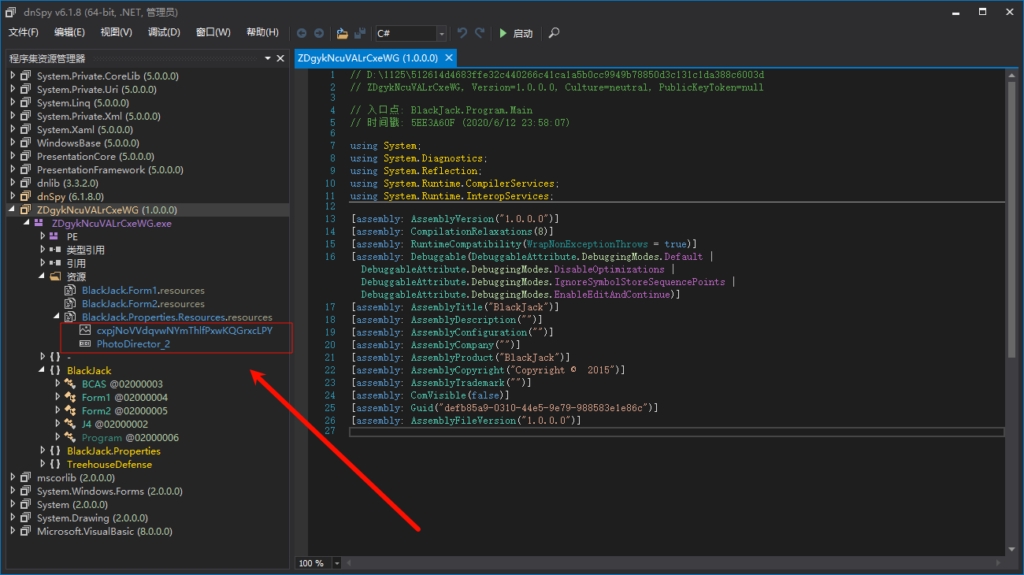This screenshot has height=575, width=1024.
Task: Collapse the 资源 resources folder
Action: [42, 276]
